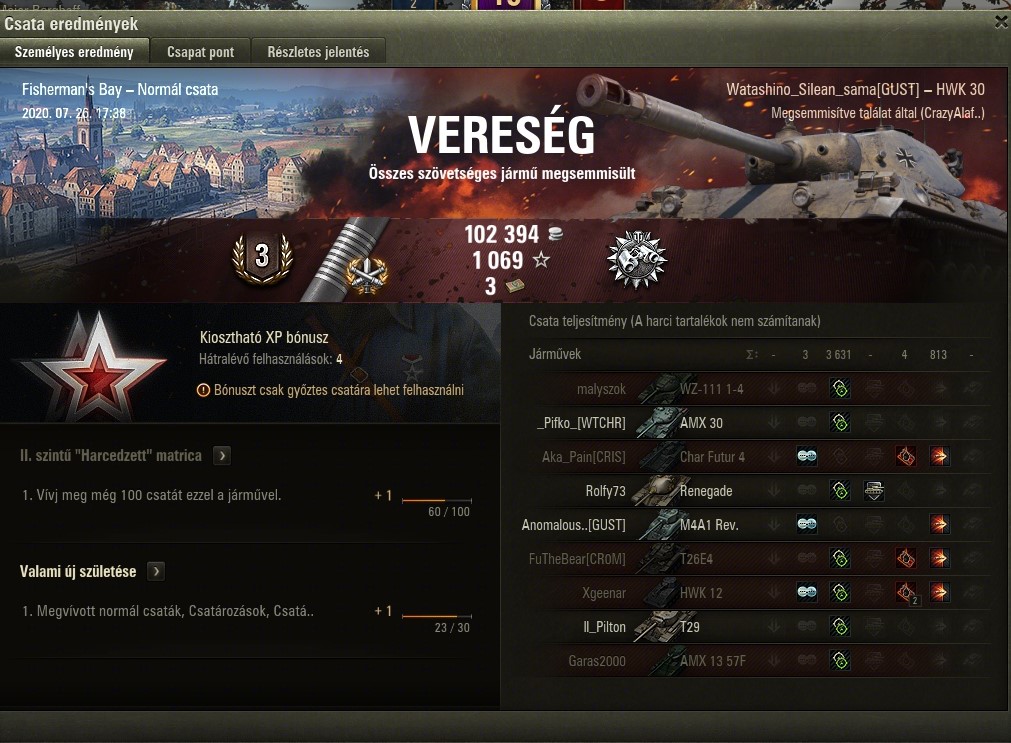This screenshot has width=1011, height=743.
Task: Click the experience star icon beside 1 069
Action: point(541,260)
